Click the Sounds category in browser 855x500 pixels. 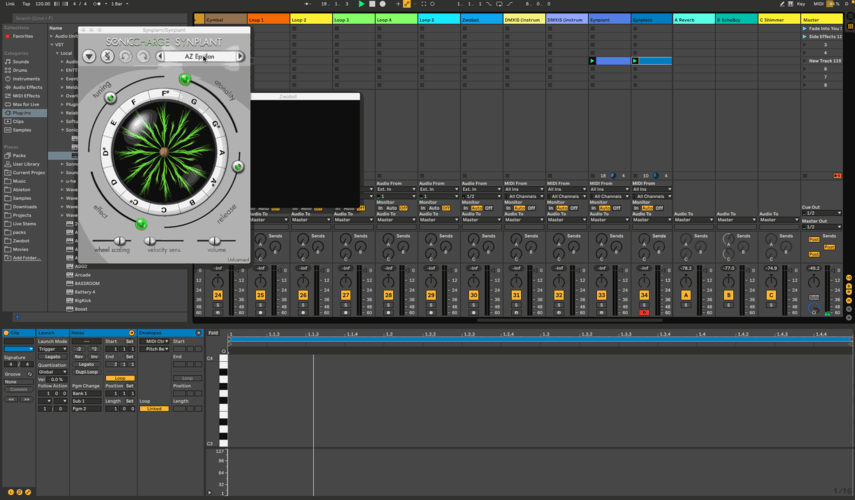(21, 62)
